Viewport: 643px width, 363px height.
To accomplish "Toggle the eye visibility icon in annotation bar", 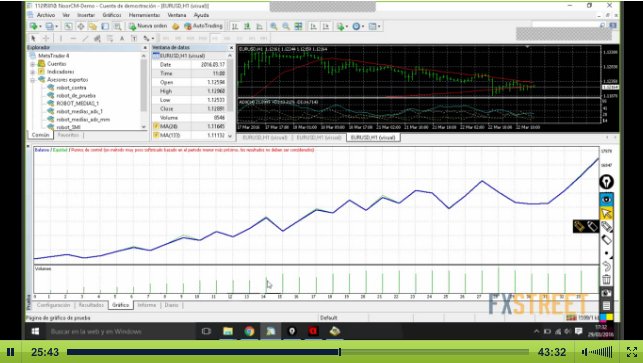I will (x=606, y=200).
